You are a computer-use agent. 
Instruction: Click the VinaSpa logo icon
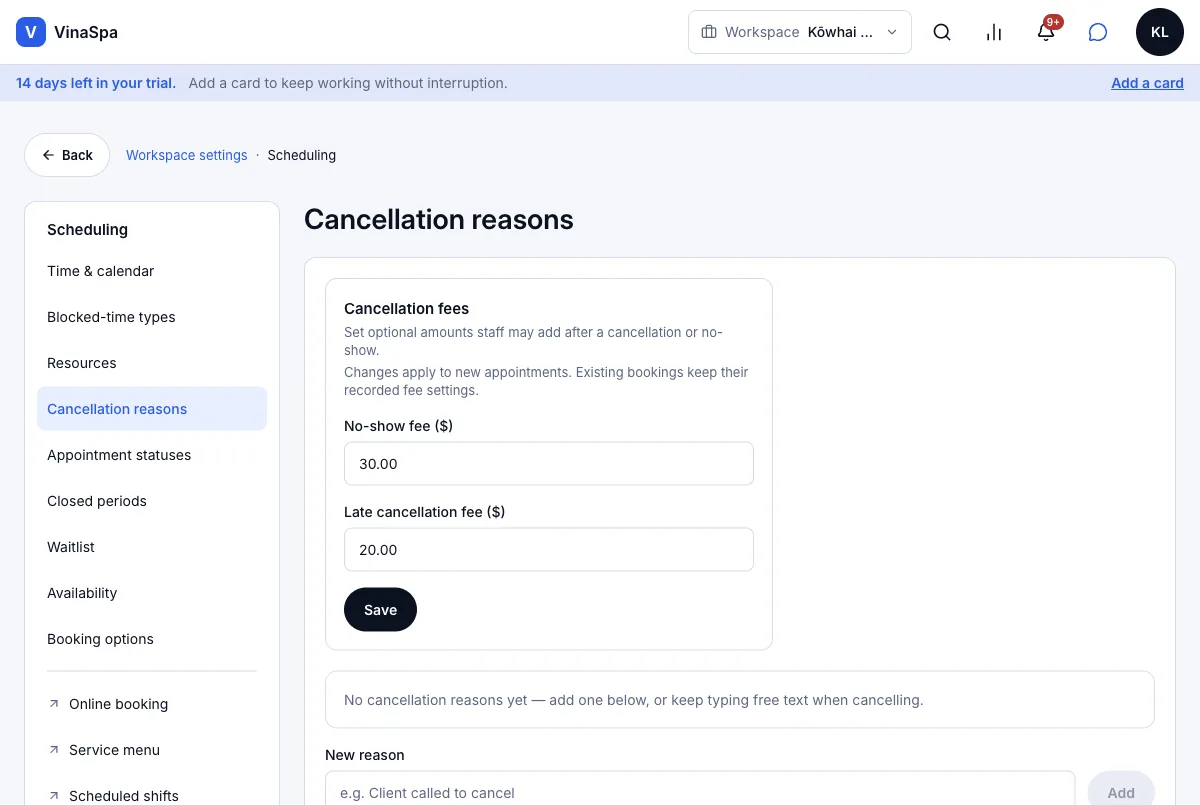[31, 32]
